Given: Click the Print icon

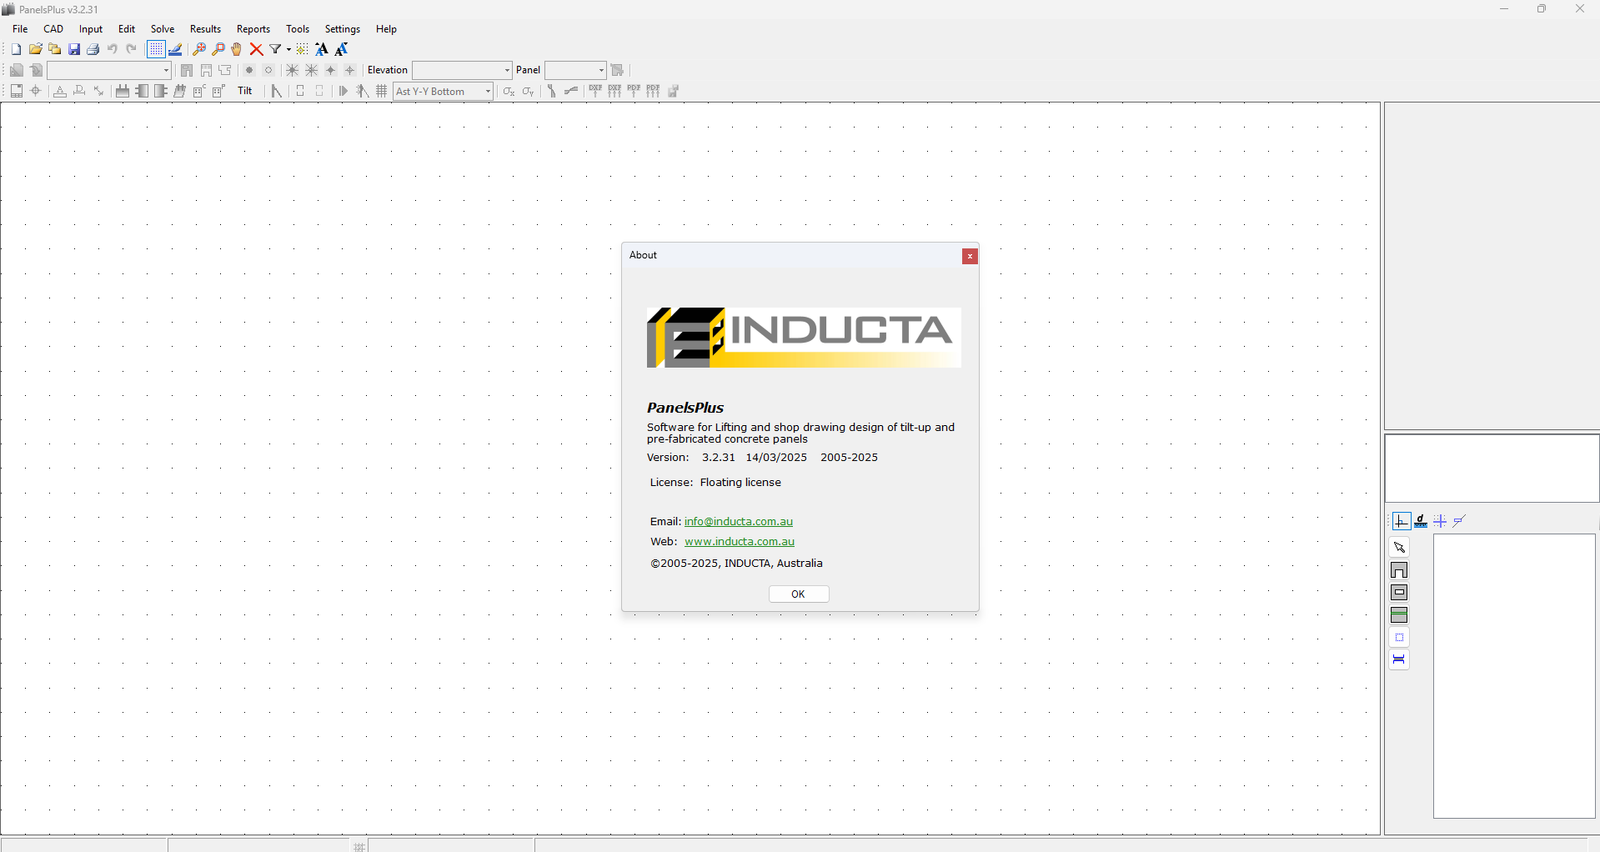Looking at the screenshot, I should point(93,49).
